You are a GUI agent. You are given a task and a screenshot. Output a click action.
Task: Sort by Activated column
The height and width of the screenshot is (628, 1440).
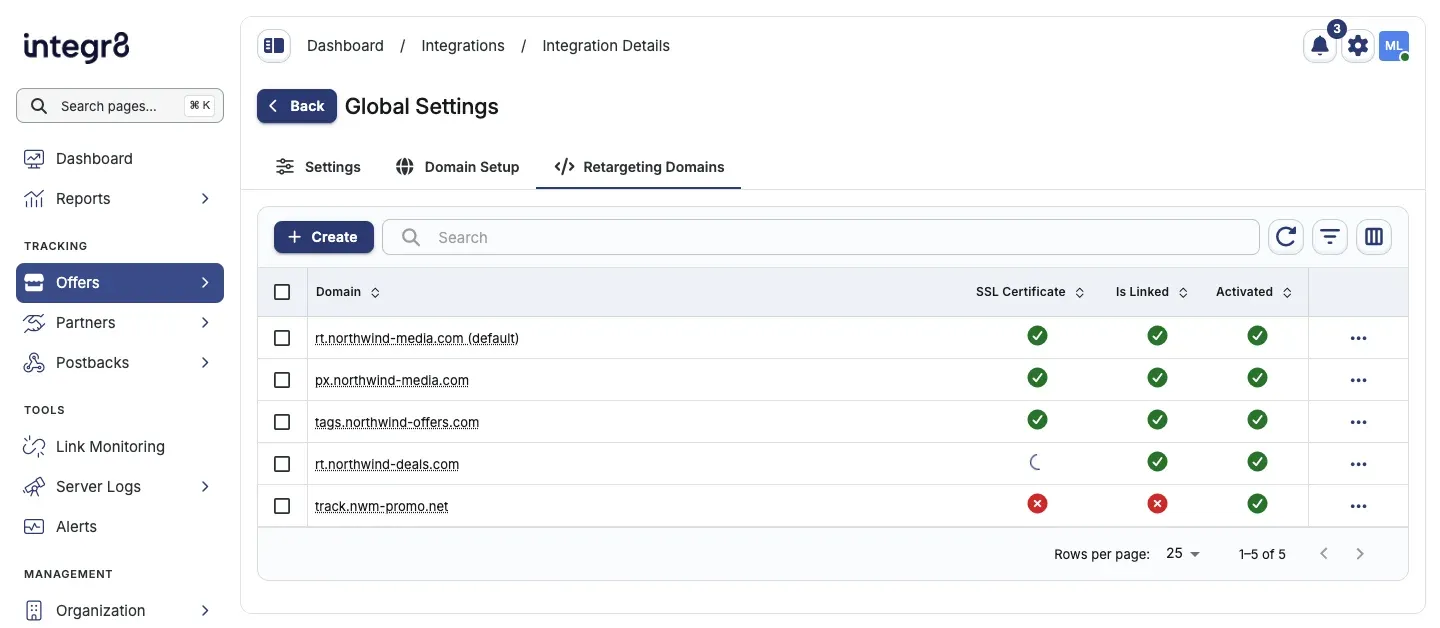coord(1254,292)
